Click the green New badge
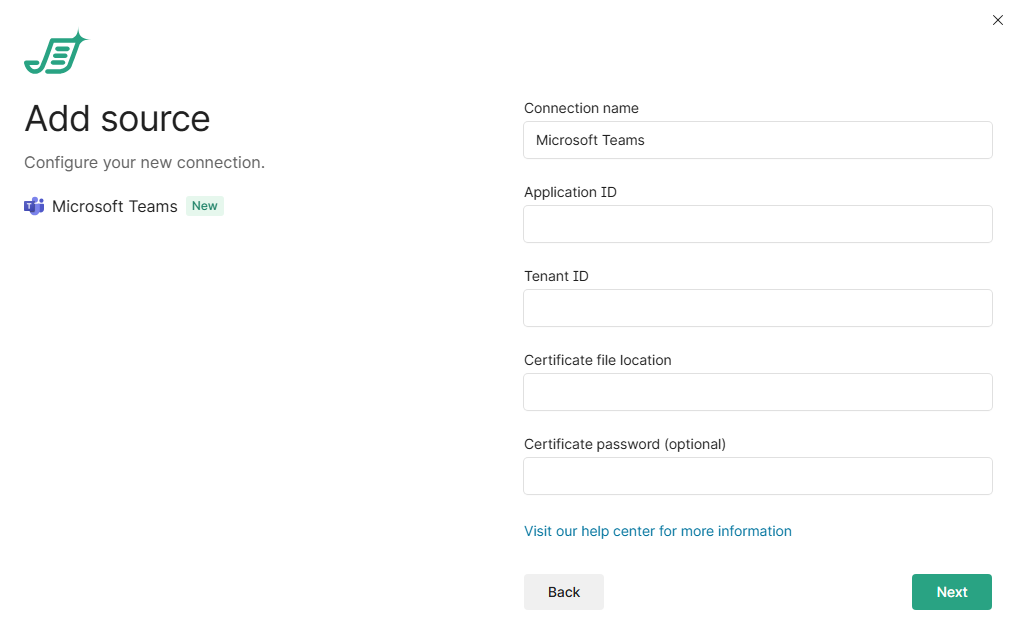The width and height of the screenshot is (1021, 630). coord(204,206)
